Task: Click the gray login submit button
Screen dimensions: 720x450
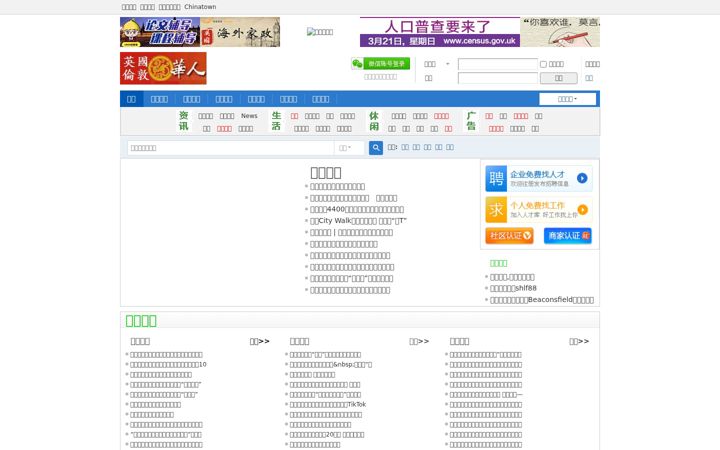Action: pos(559,78)
